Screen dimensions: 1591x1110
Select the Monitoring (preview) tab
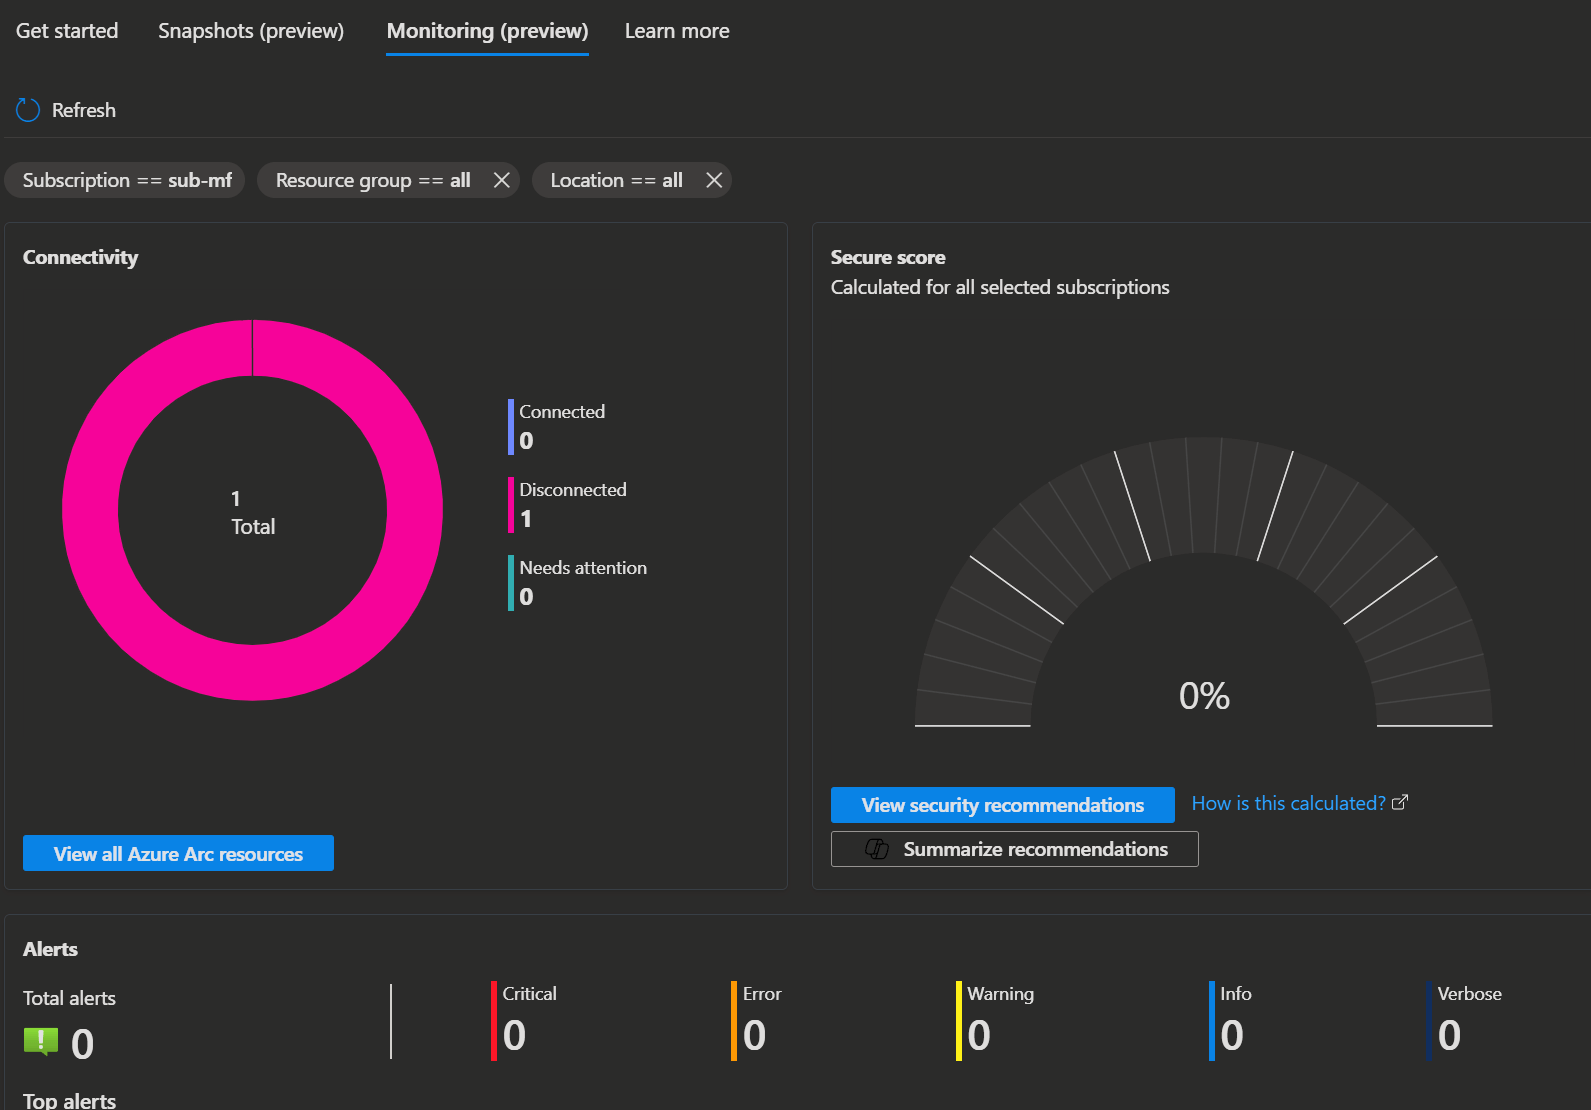click(x=487, y=31)
